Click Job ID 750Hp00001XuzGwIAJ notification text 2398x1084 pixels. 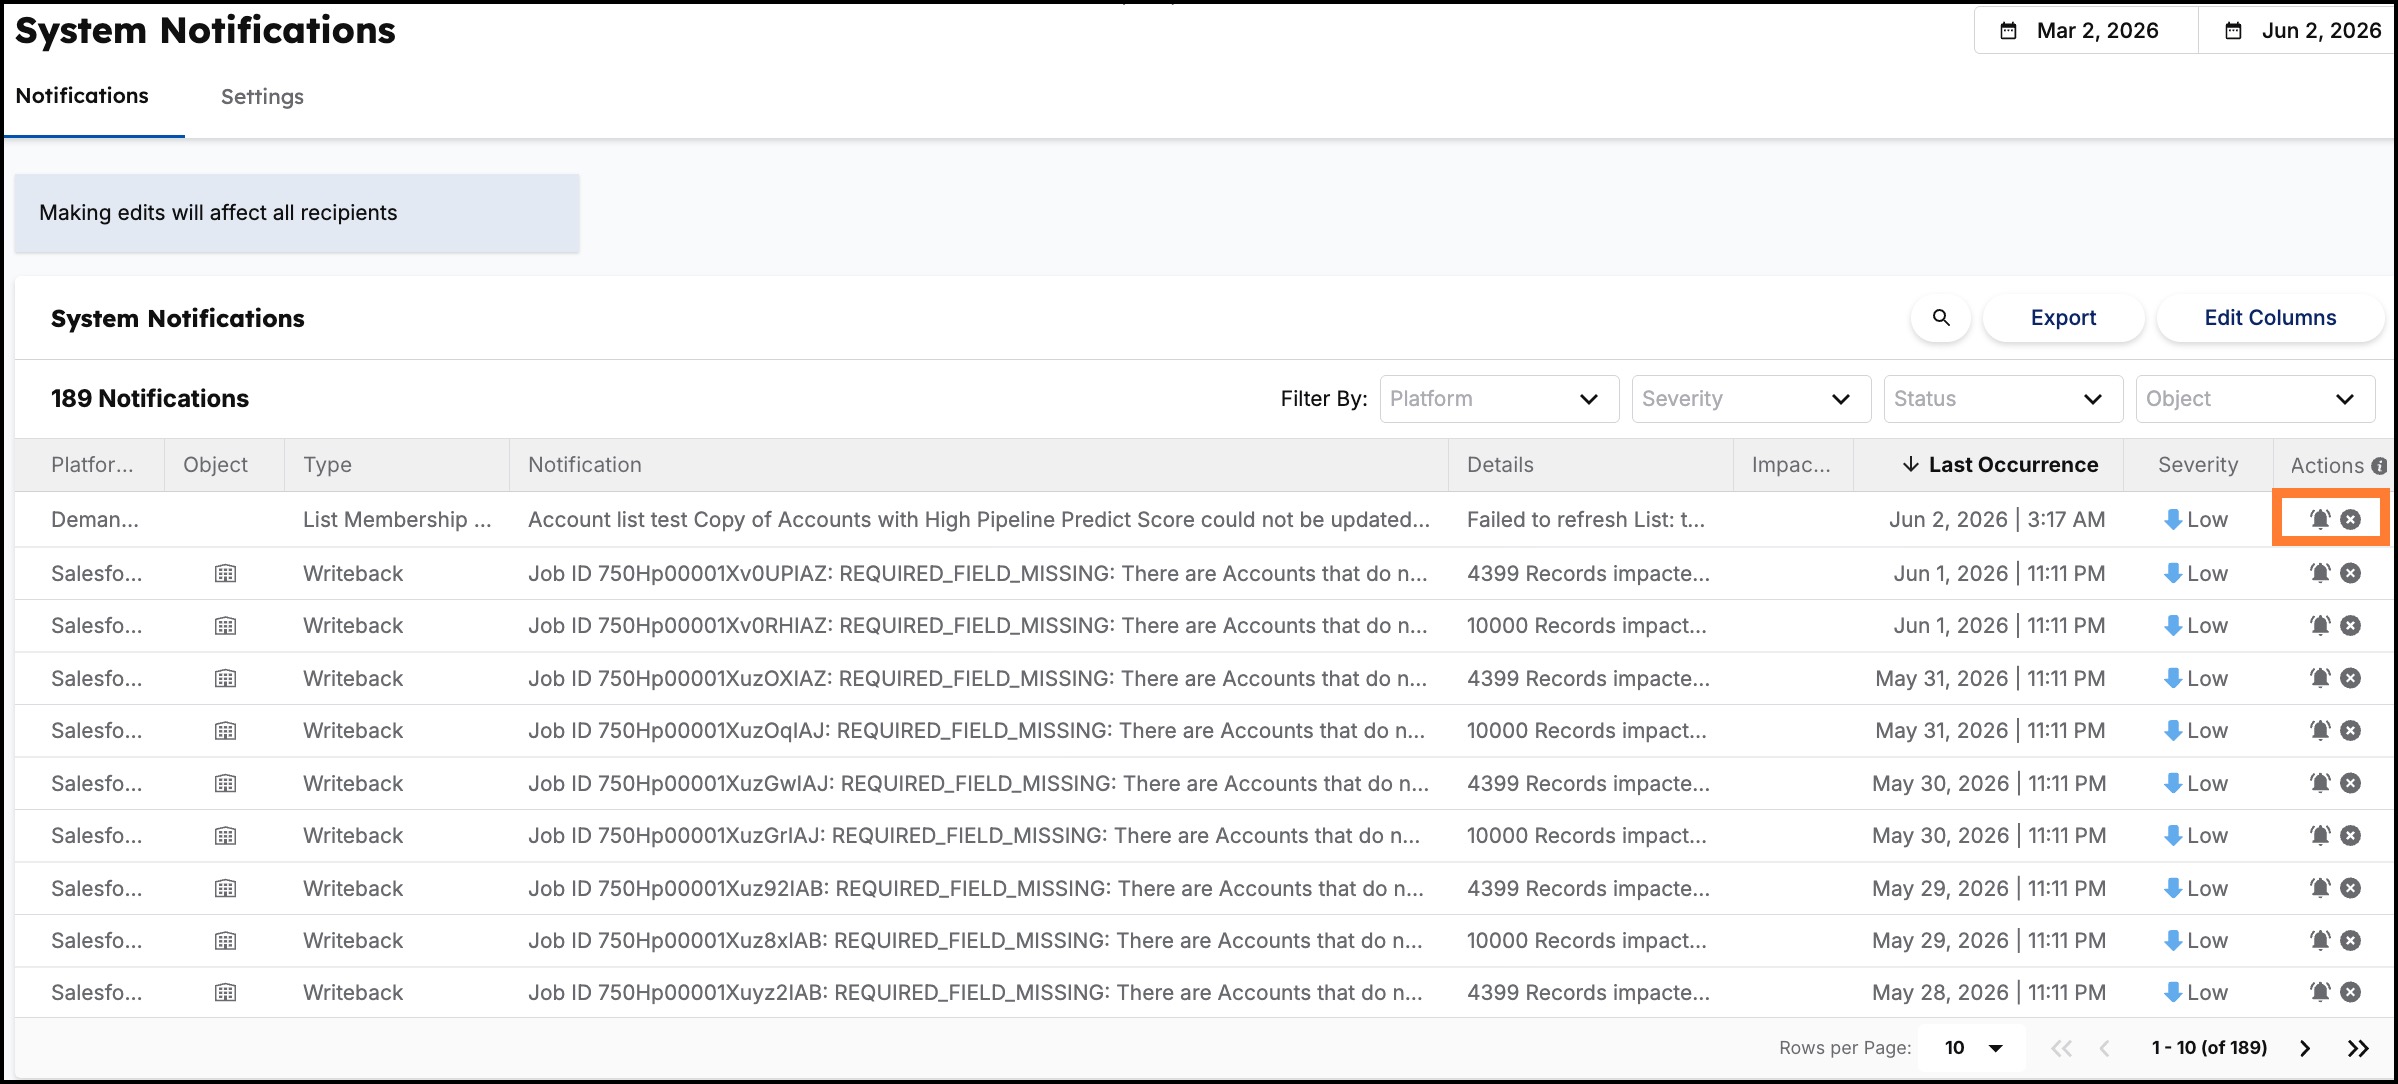coord(978,784)
